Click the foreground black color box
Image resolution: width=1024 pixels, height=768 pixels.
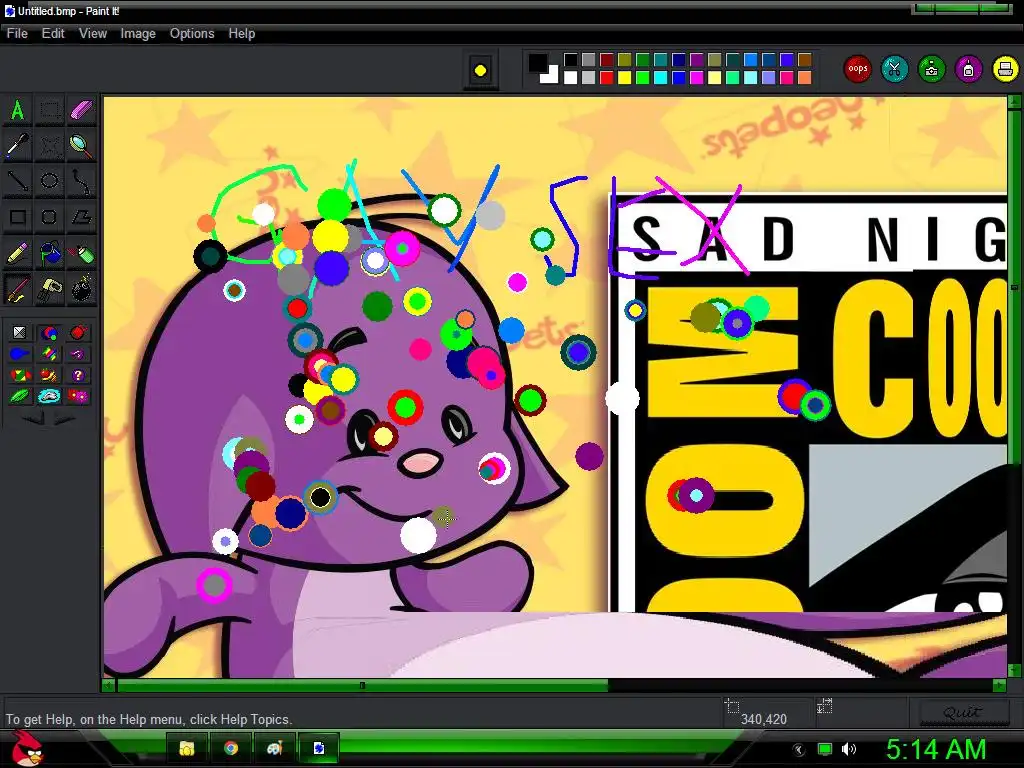(x=537, y=63)
